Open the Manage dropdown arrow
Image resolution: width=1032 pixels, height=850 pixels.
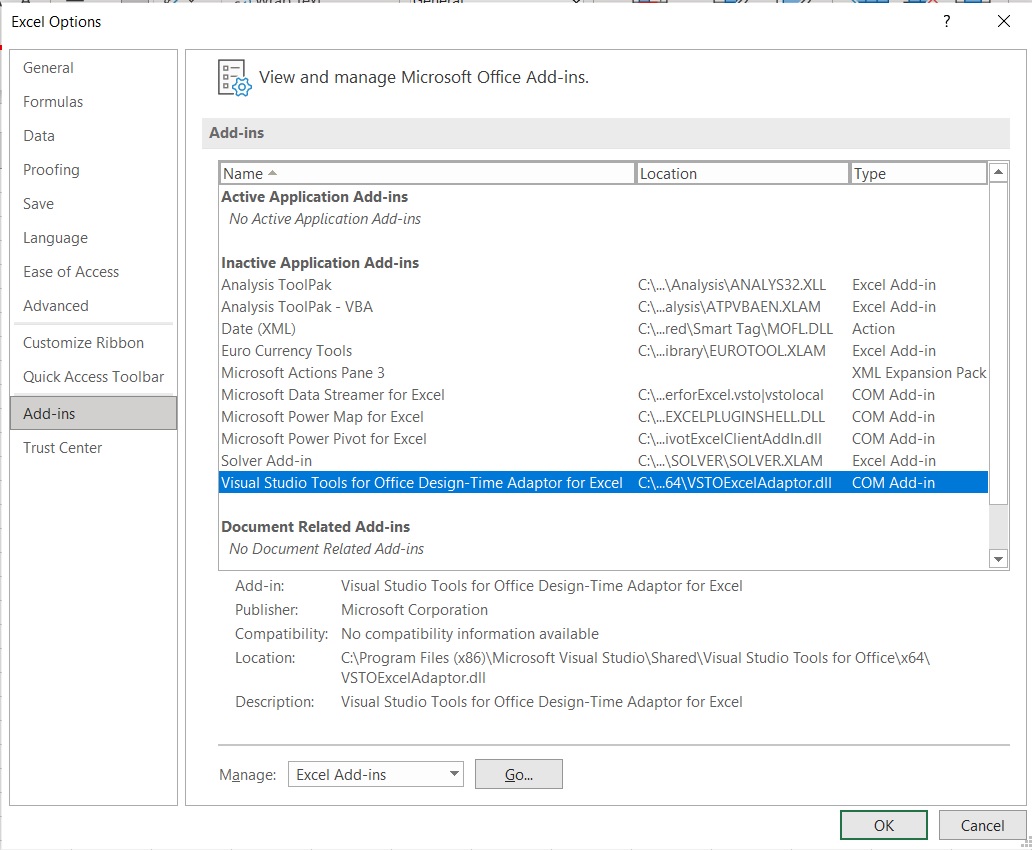tap(452, 773)
